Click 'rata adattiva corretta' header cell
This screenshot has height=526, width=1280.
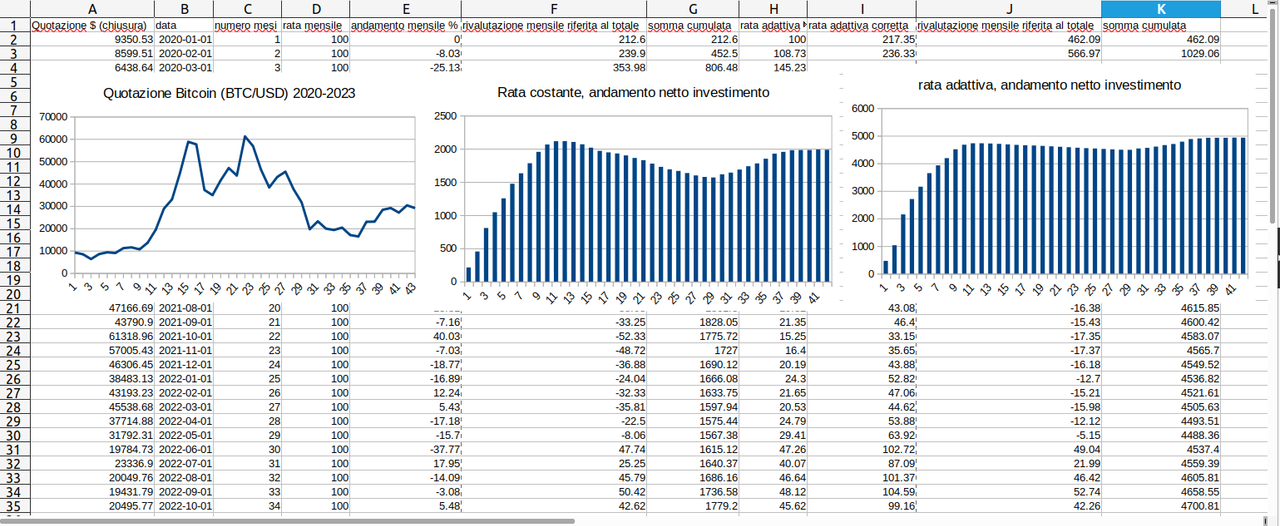tap(861, 25)
